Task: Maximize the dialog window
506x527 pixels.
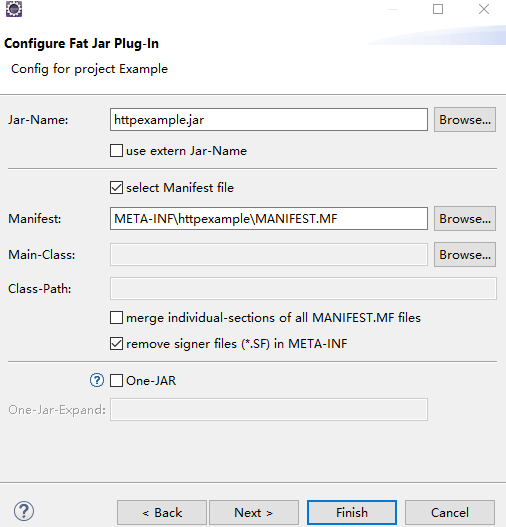Action: (437, 9)
